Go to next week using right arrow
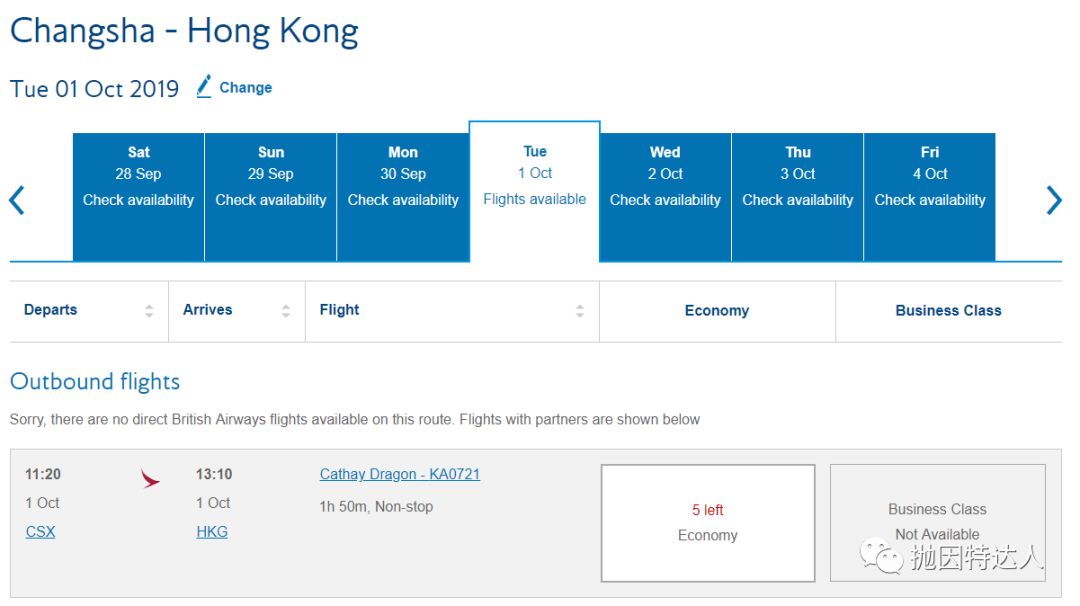The image size is (1080, 606). coord(1053,200)
